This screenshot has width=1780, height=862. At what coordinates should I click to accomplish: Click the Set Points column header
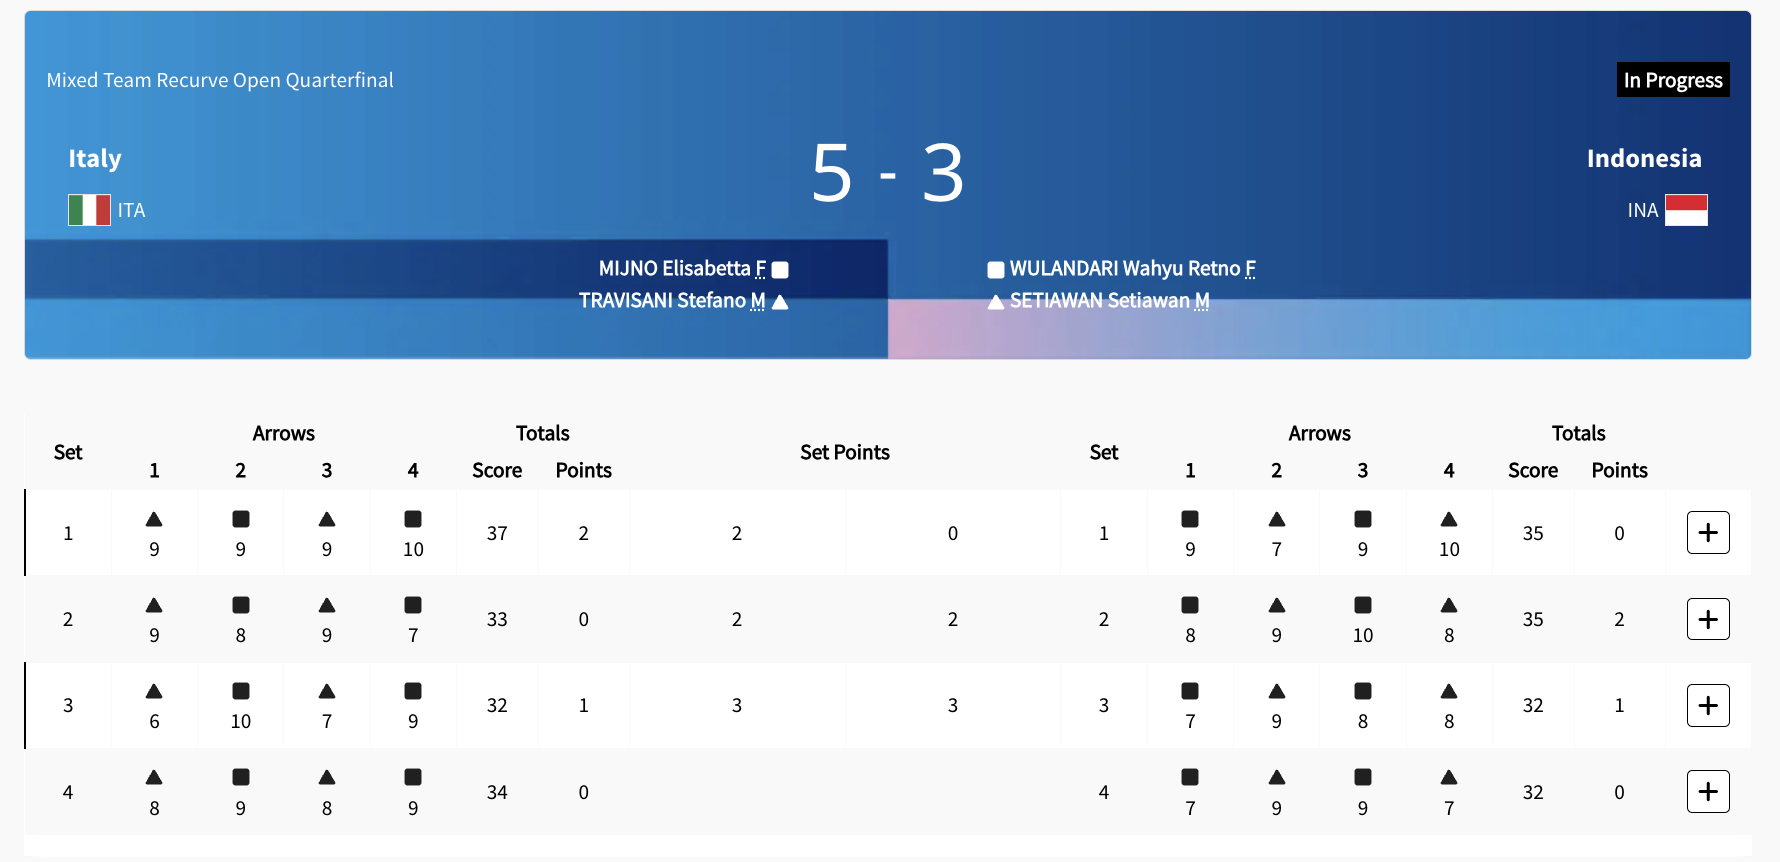844,452
